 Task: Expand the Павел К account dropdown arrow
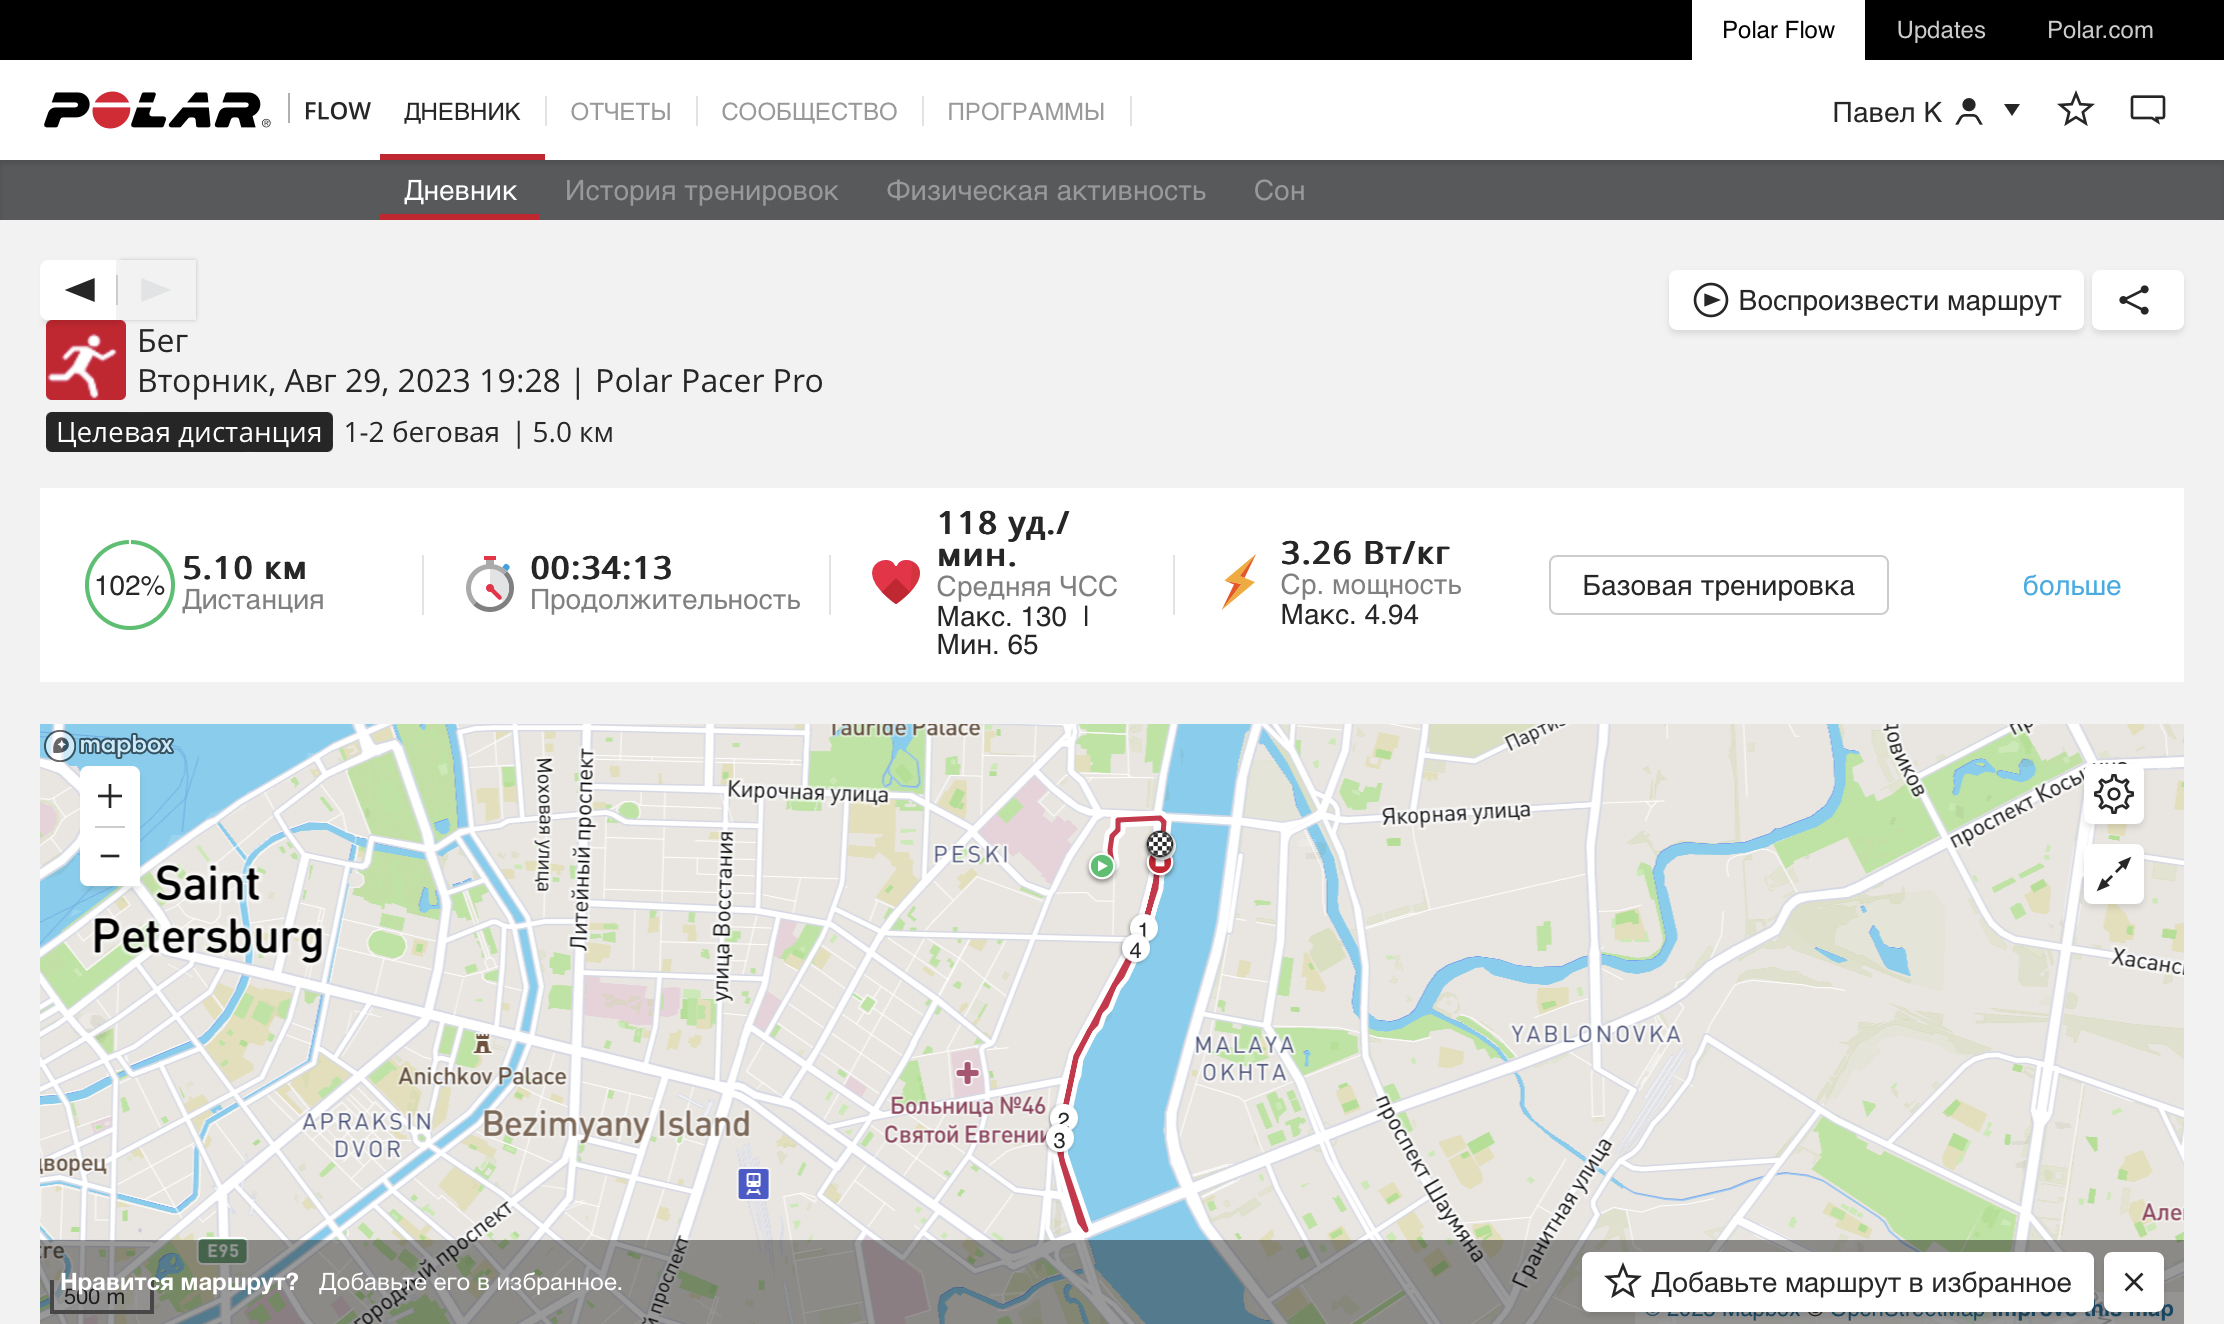pos(2012,110)
